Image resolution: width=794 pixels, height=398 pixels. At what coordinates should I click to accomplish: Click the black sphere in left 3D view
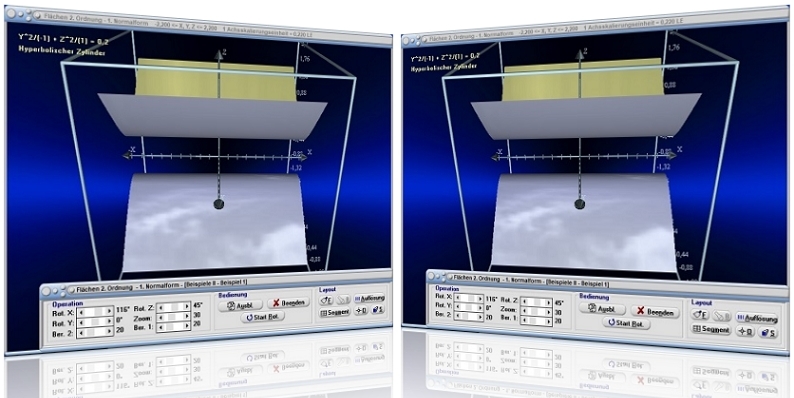click(219, 204)
